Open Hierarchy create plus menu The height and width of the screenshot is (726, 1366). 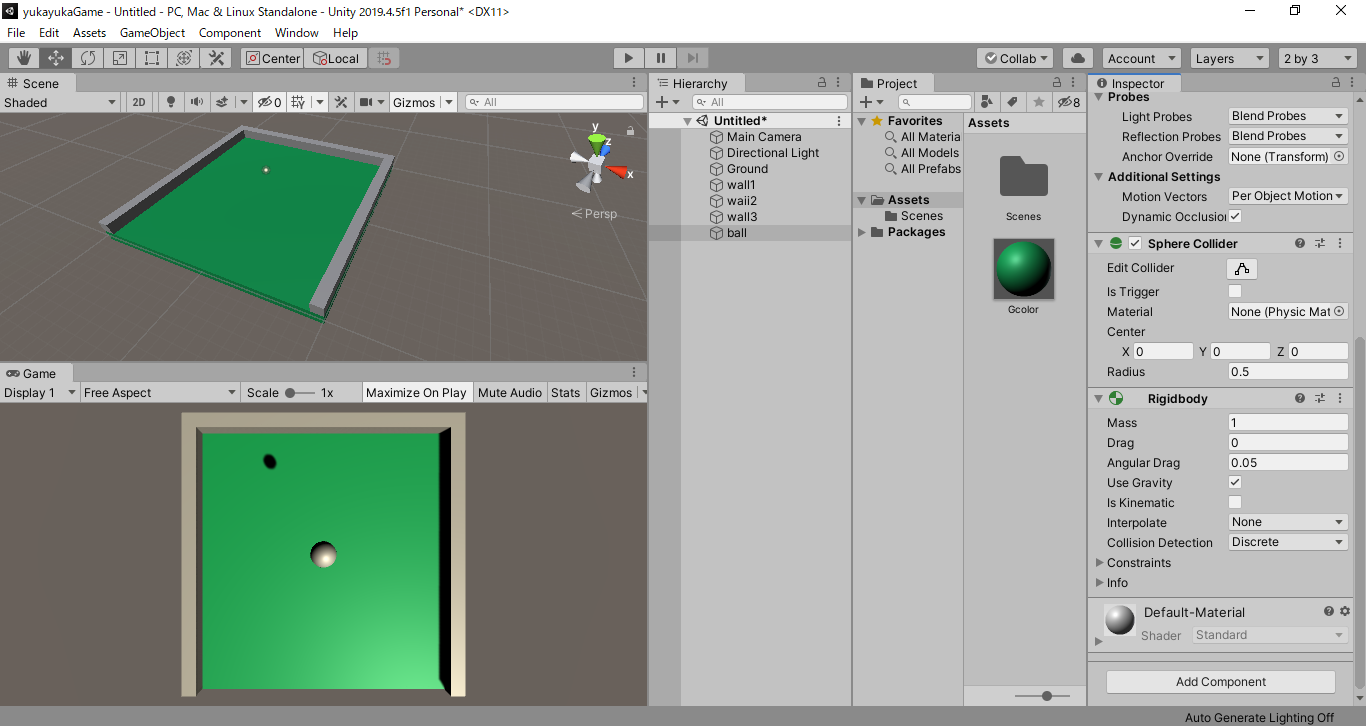click(x=666, y=102)
